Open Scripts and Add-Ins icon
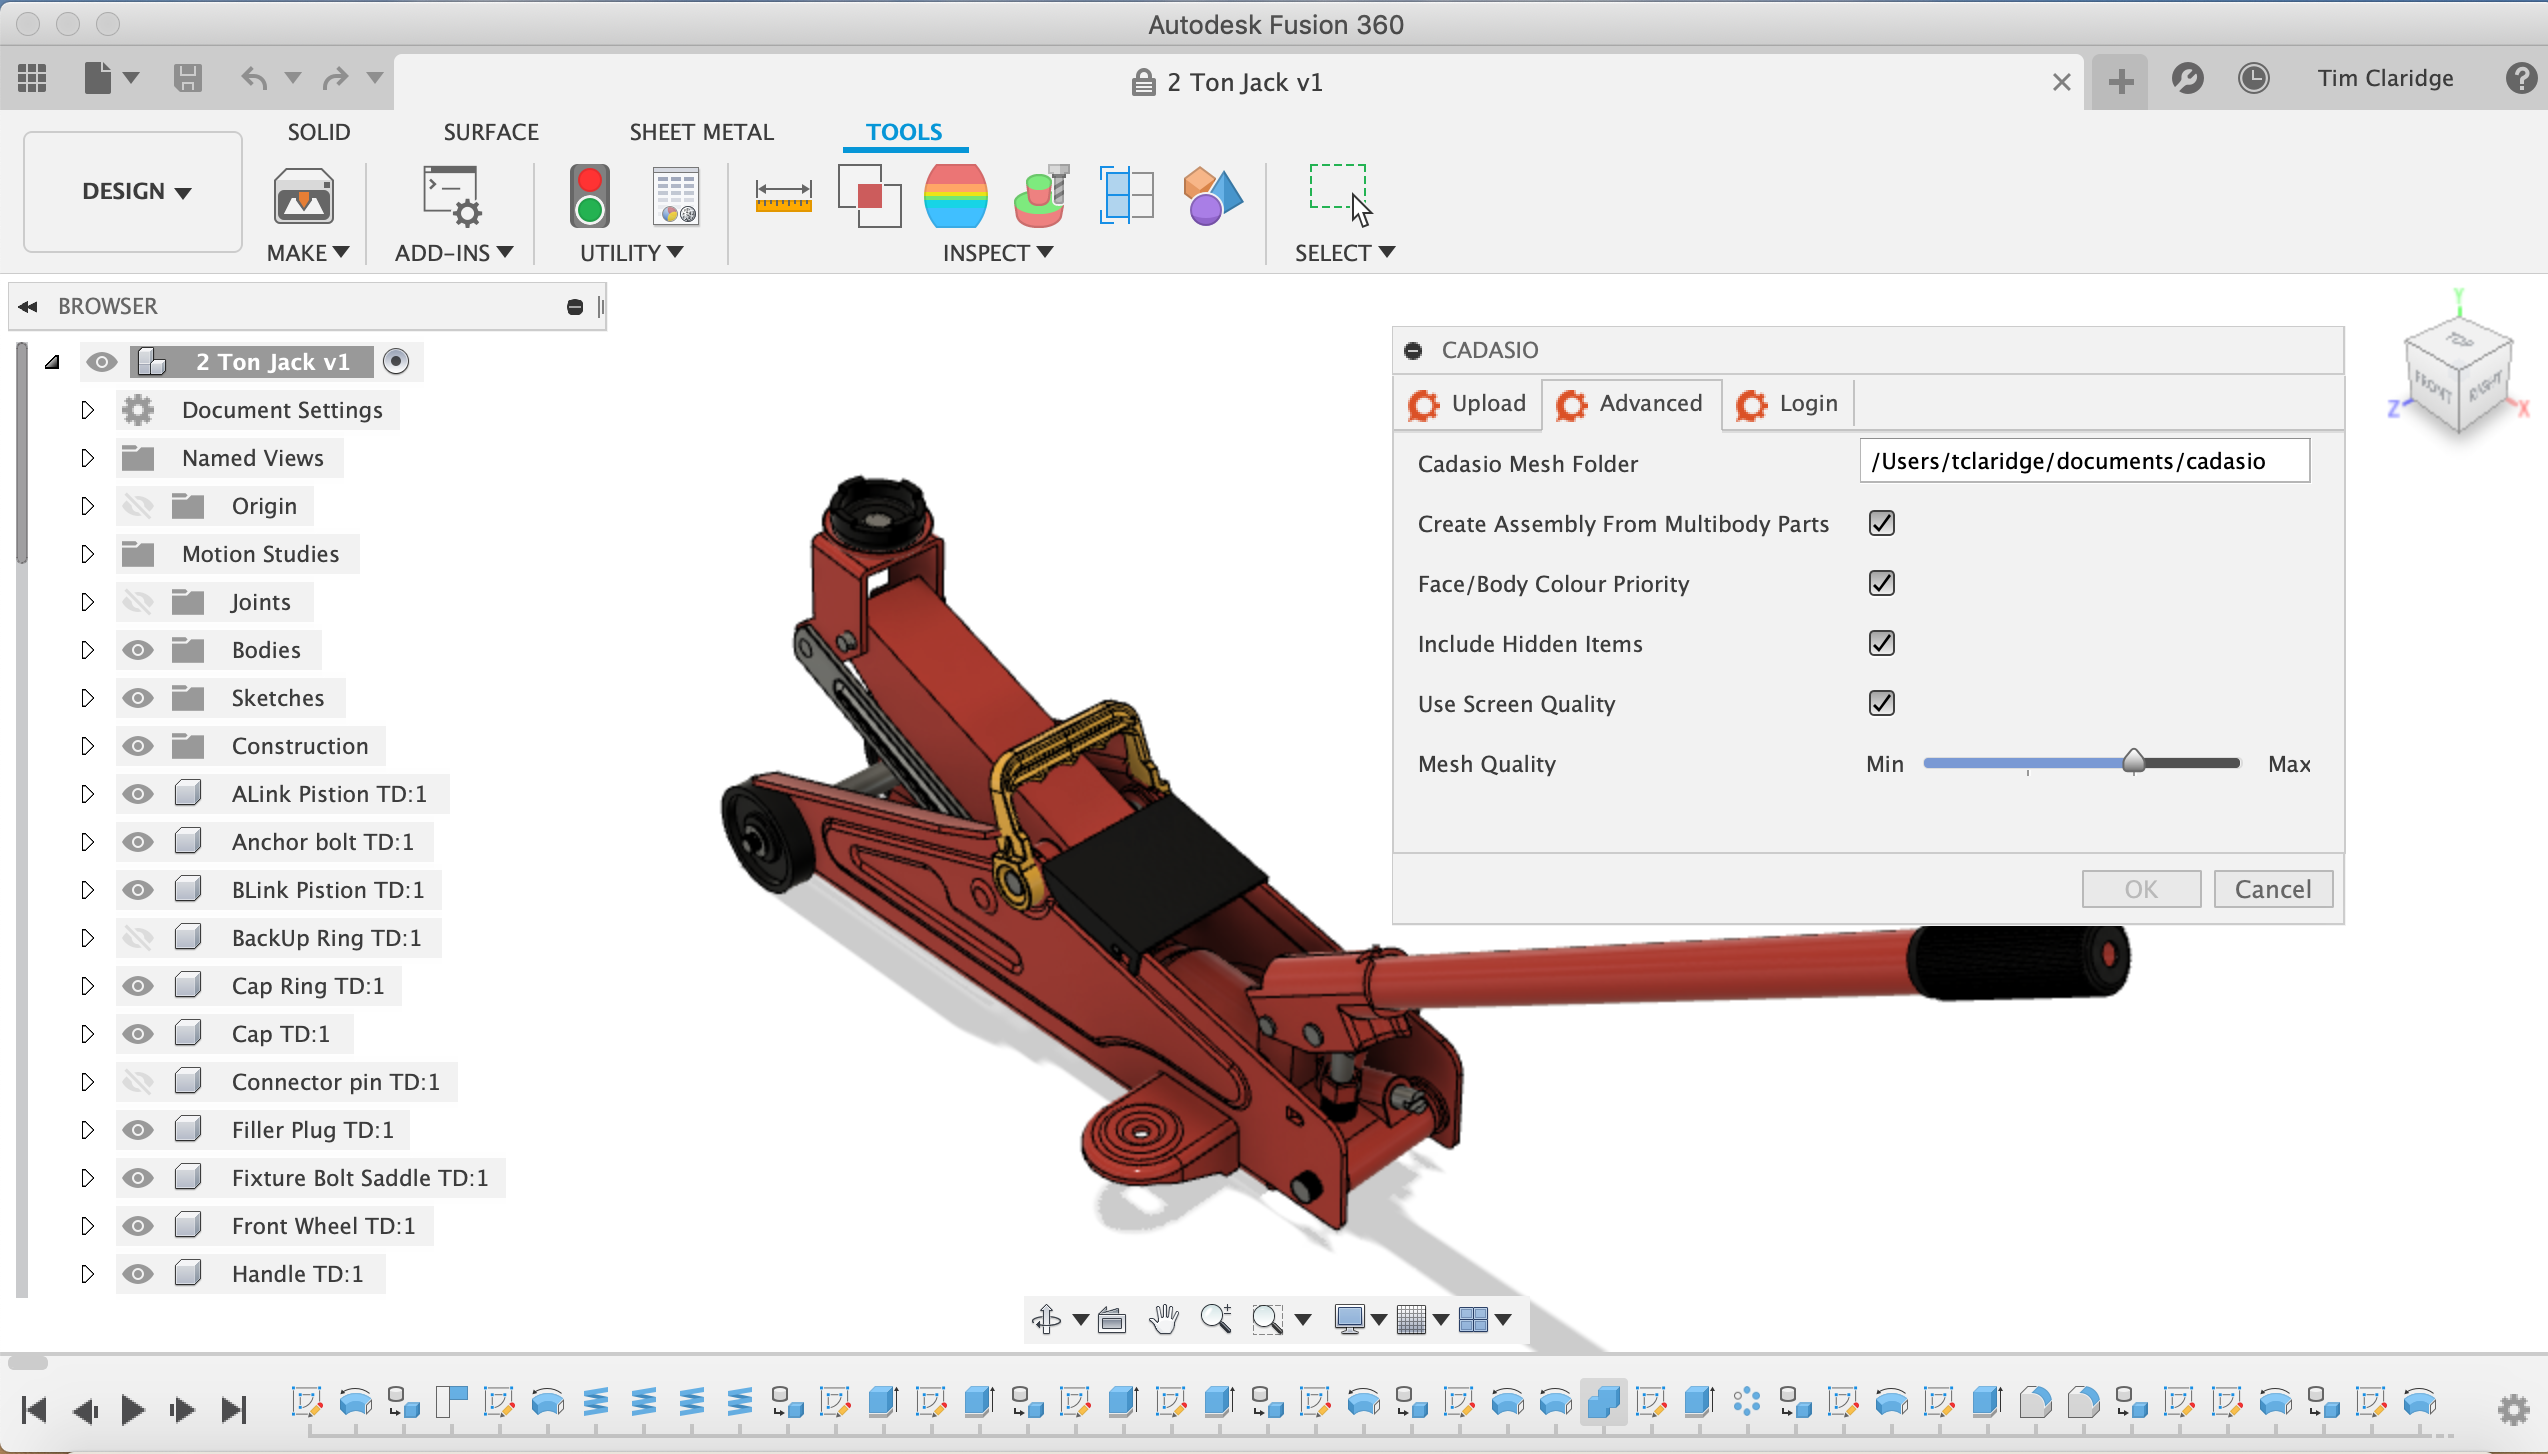The image size is (2548, 1454). pyautogui.click(x=452, y=195)
